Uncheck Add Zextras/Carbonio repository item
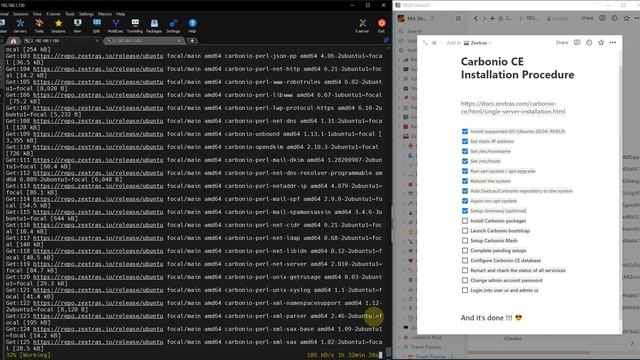Screen dimensions: 640x360 point(464,191)
